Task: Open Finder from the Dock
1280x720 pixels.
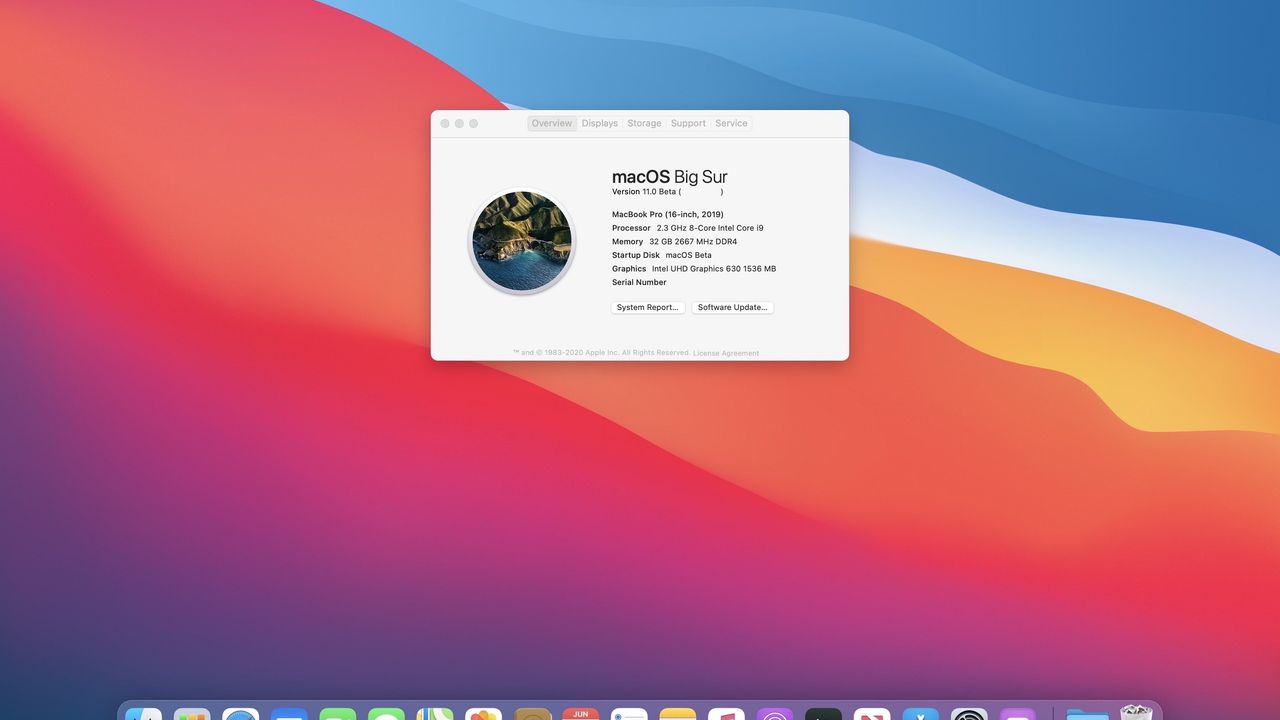Action: tap(143, 714)
